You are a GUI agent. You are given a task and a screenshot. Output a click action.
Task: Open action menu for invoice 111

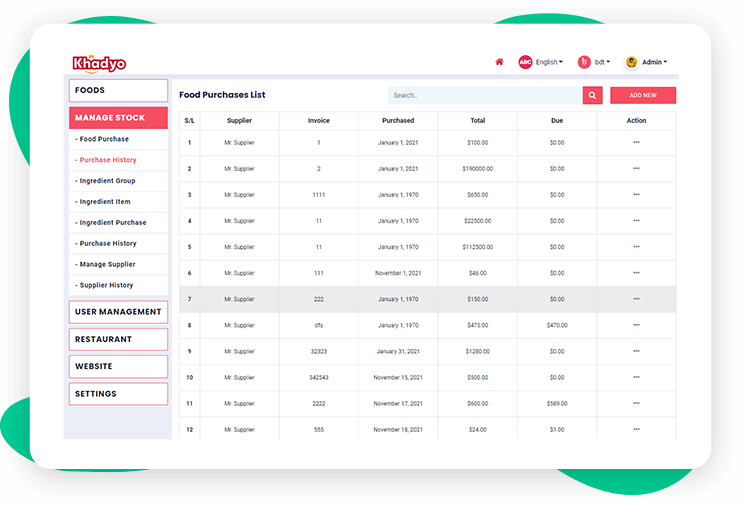pos(636,273)
